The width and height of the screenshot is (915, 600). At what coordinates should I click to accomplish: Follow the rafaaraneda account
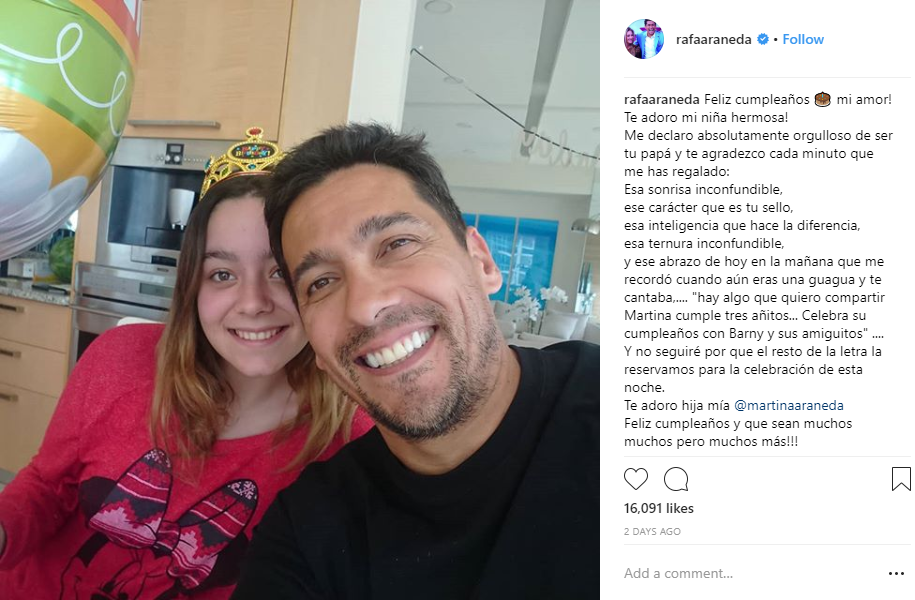[x=803, y=39]
